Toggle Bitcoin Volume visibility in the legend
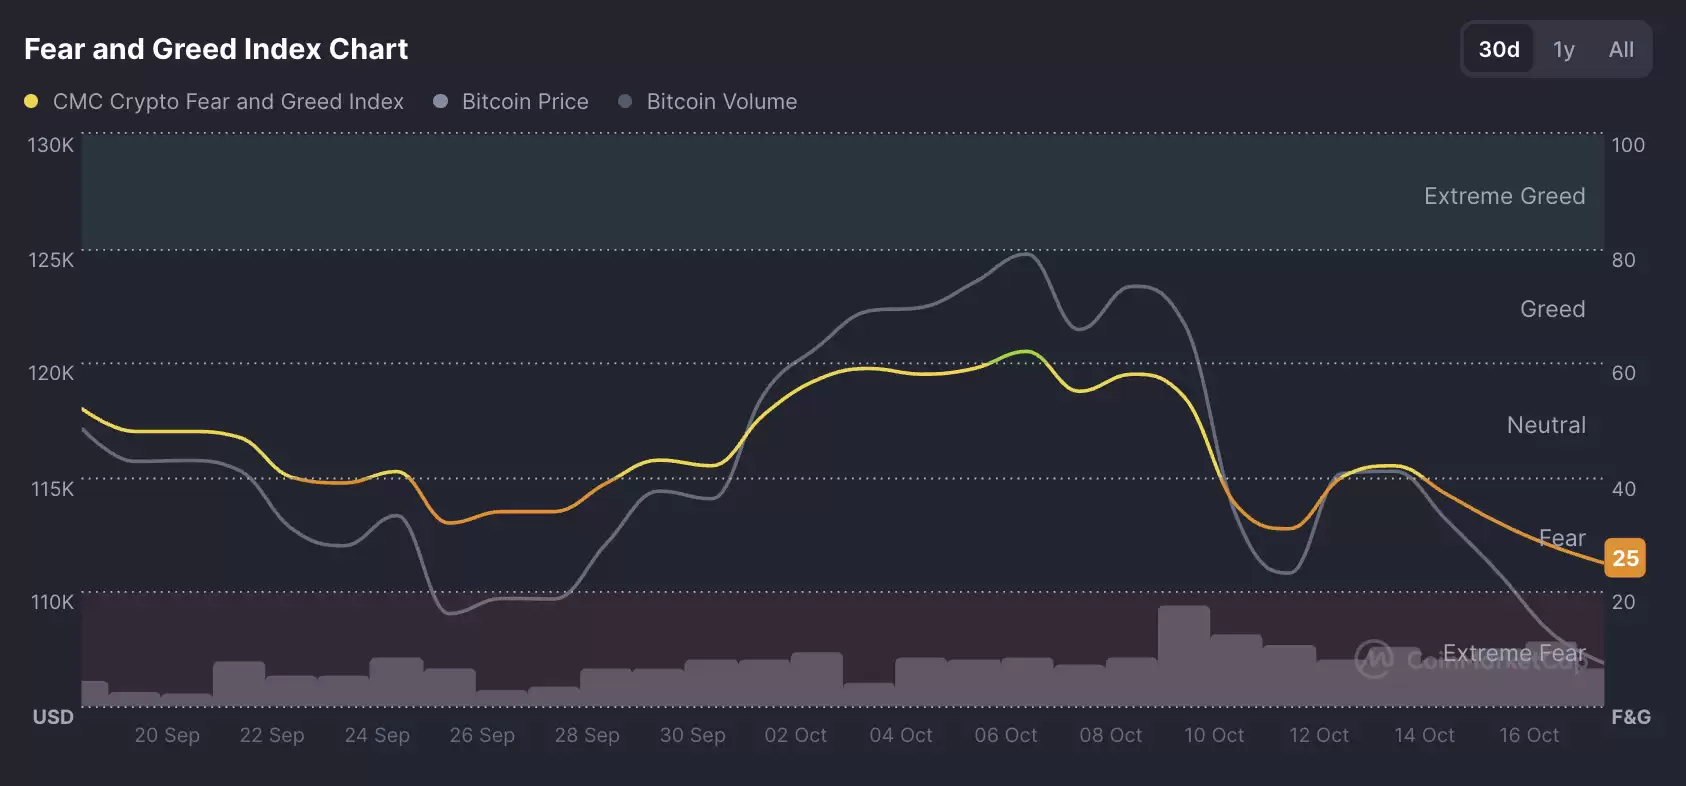 pyautogui.click(x=721, y=101)
